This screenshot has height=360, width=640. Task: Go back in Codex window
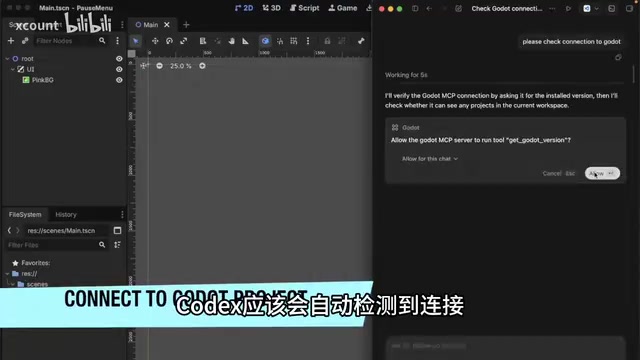point(429,9)
